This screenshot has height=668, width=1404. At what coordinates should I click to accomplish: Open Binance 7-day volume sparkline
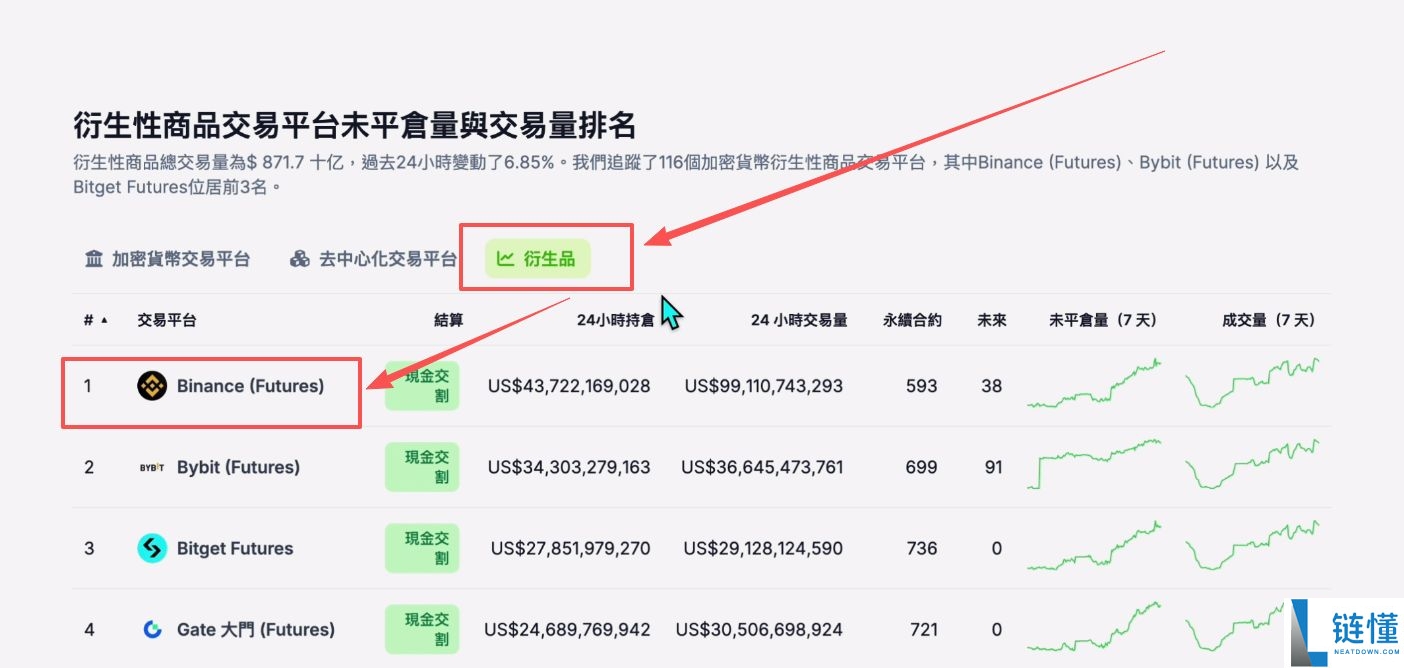(x=1252, y=384)
